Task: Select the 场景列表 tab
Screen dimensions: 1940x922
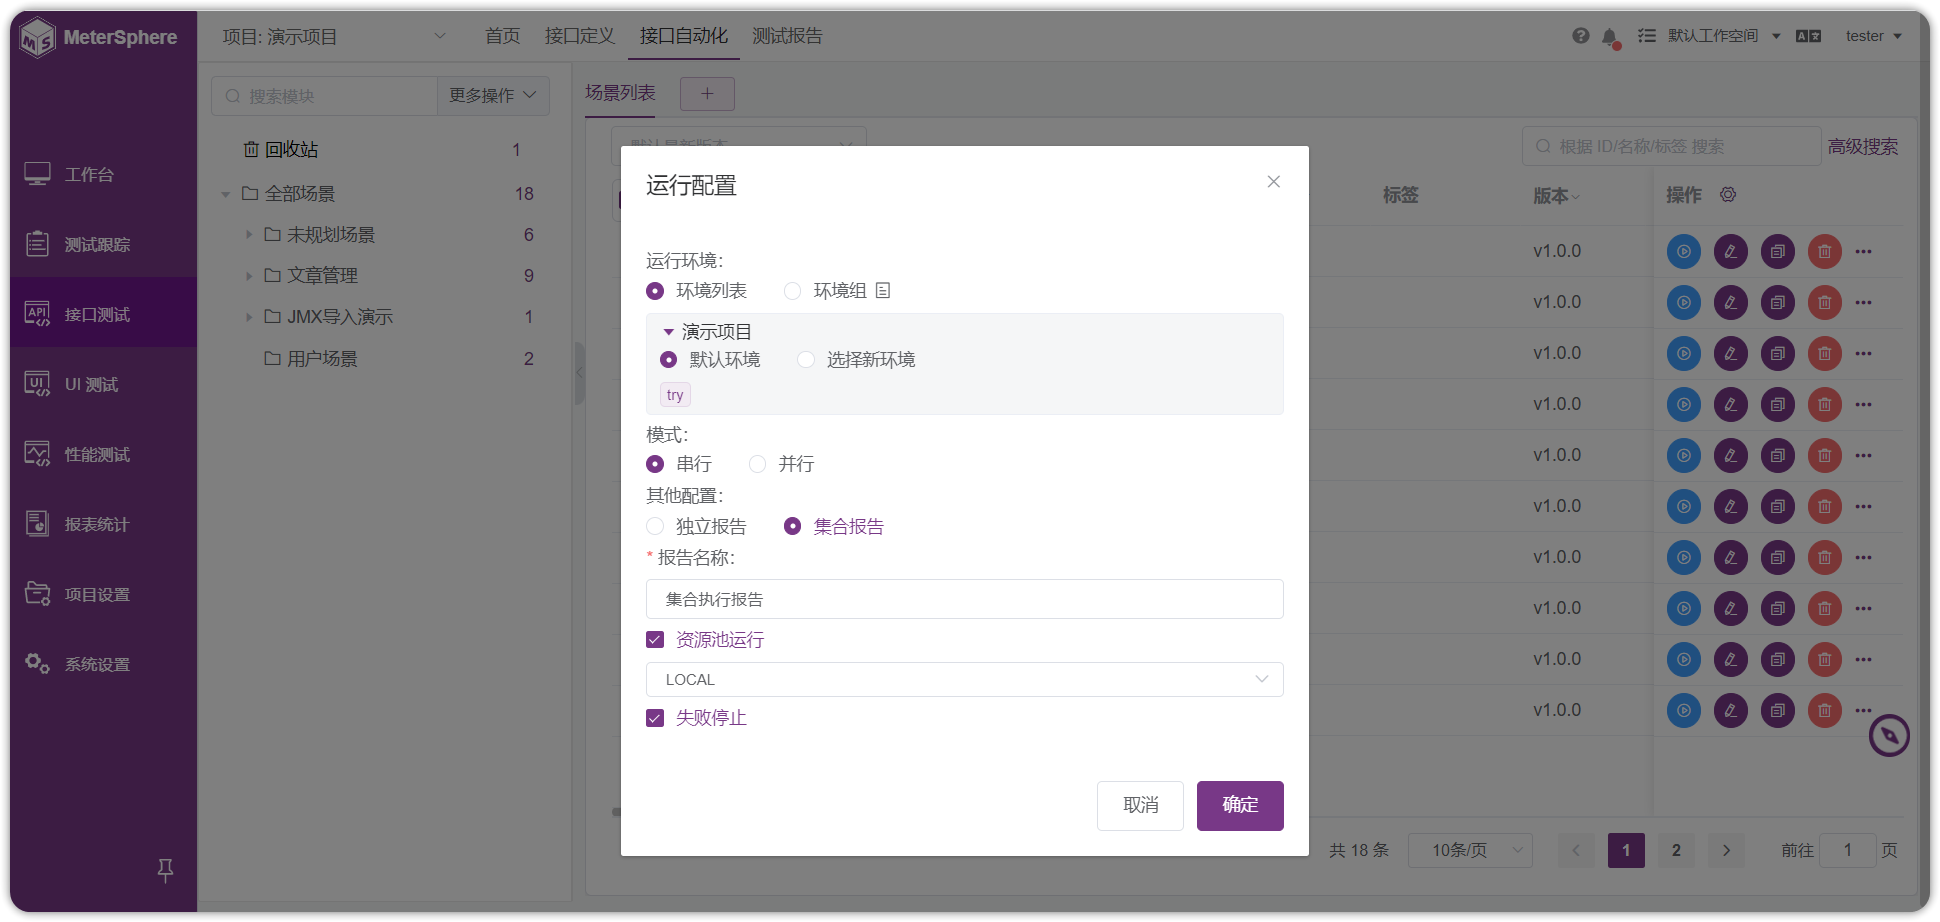Action: pos(620,94)
